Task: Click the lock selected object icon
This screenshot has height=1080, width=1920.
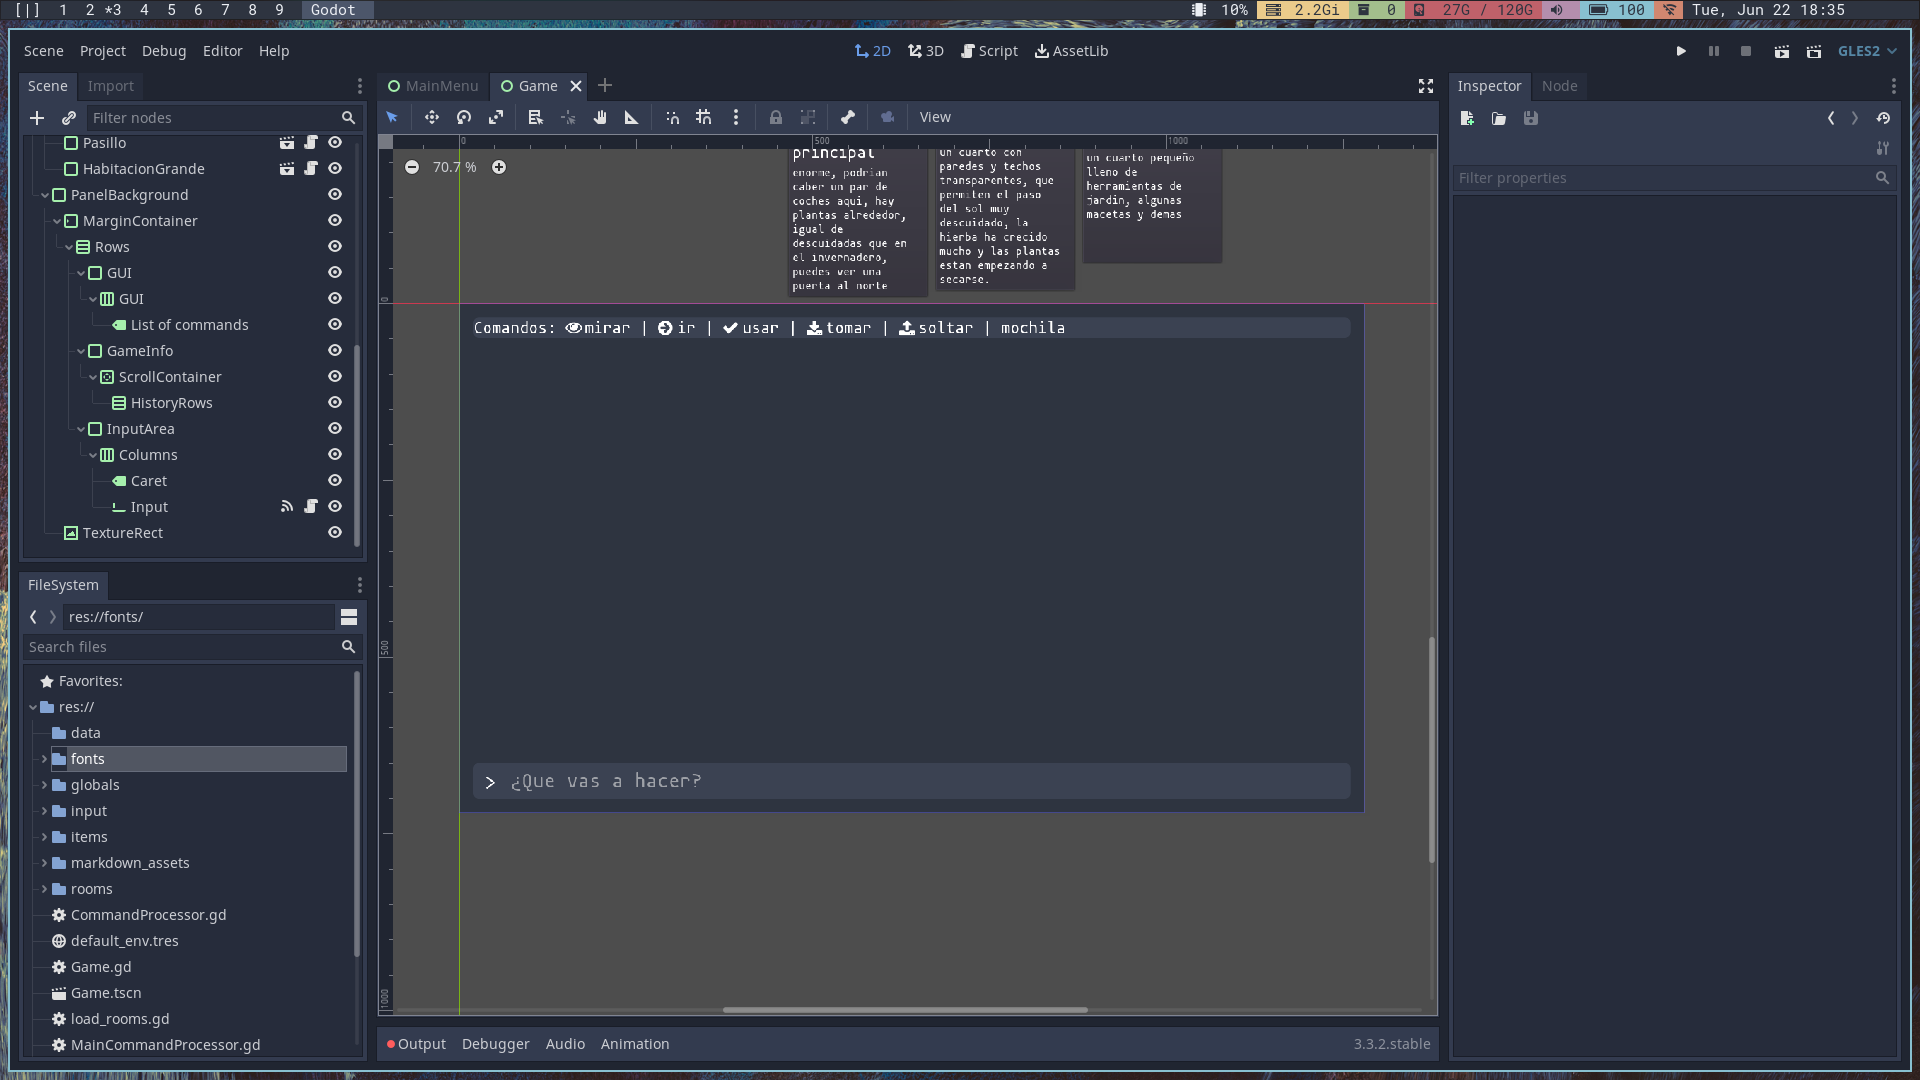Action: click(776, 117)
